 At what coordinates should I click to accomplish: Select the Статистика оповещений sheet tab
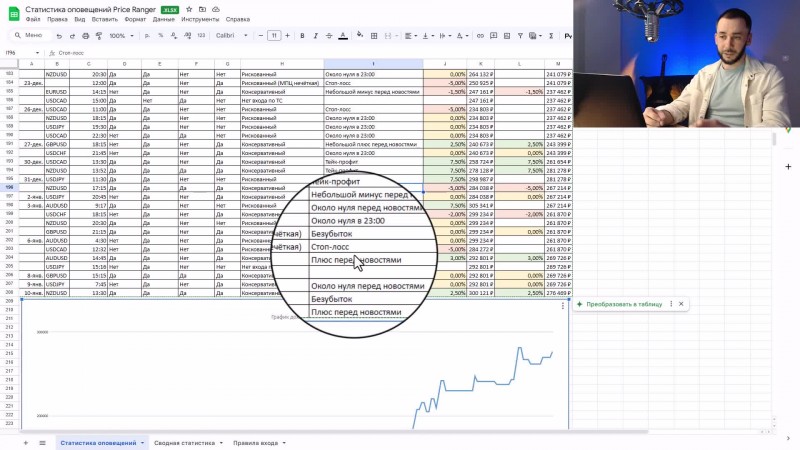tap(98, 443)
